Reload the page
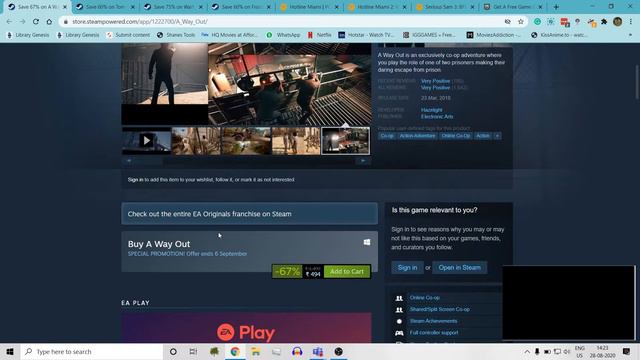640x360 pixels. (36, 22)
